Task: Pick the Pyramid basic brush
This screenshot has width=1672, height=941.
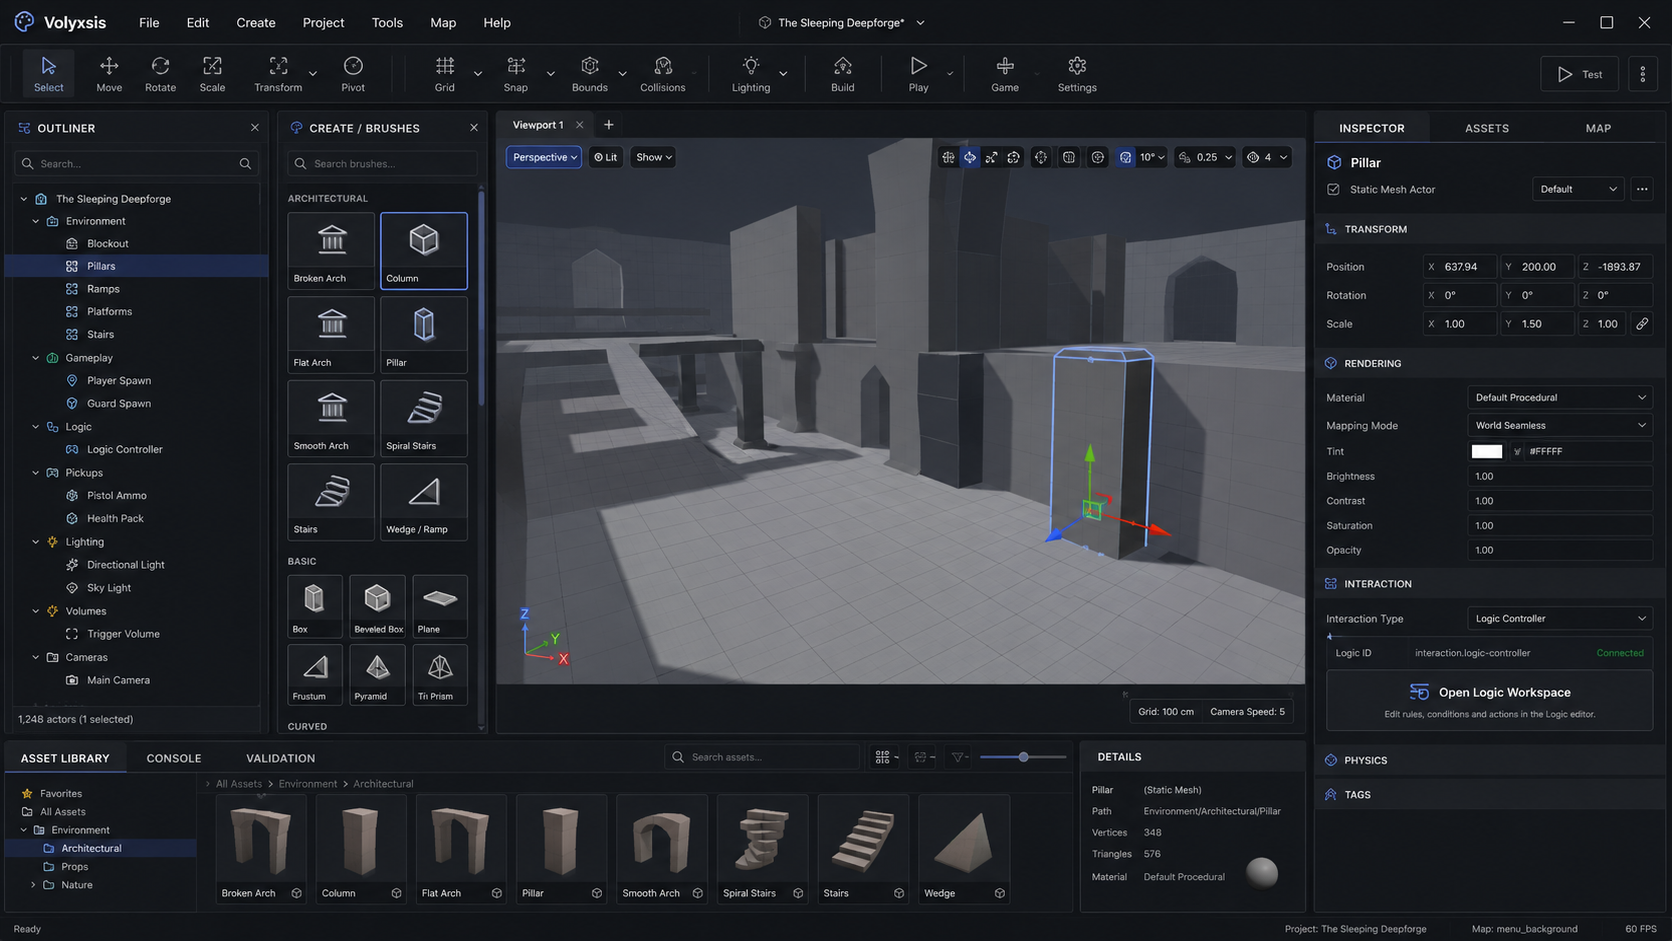Action: pos(377,674)
